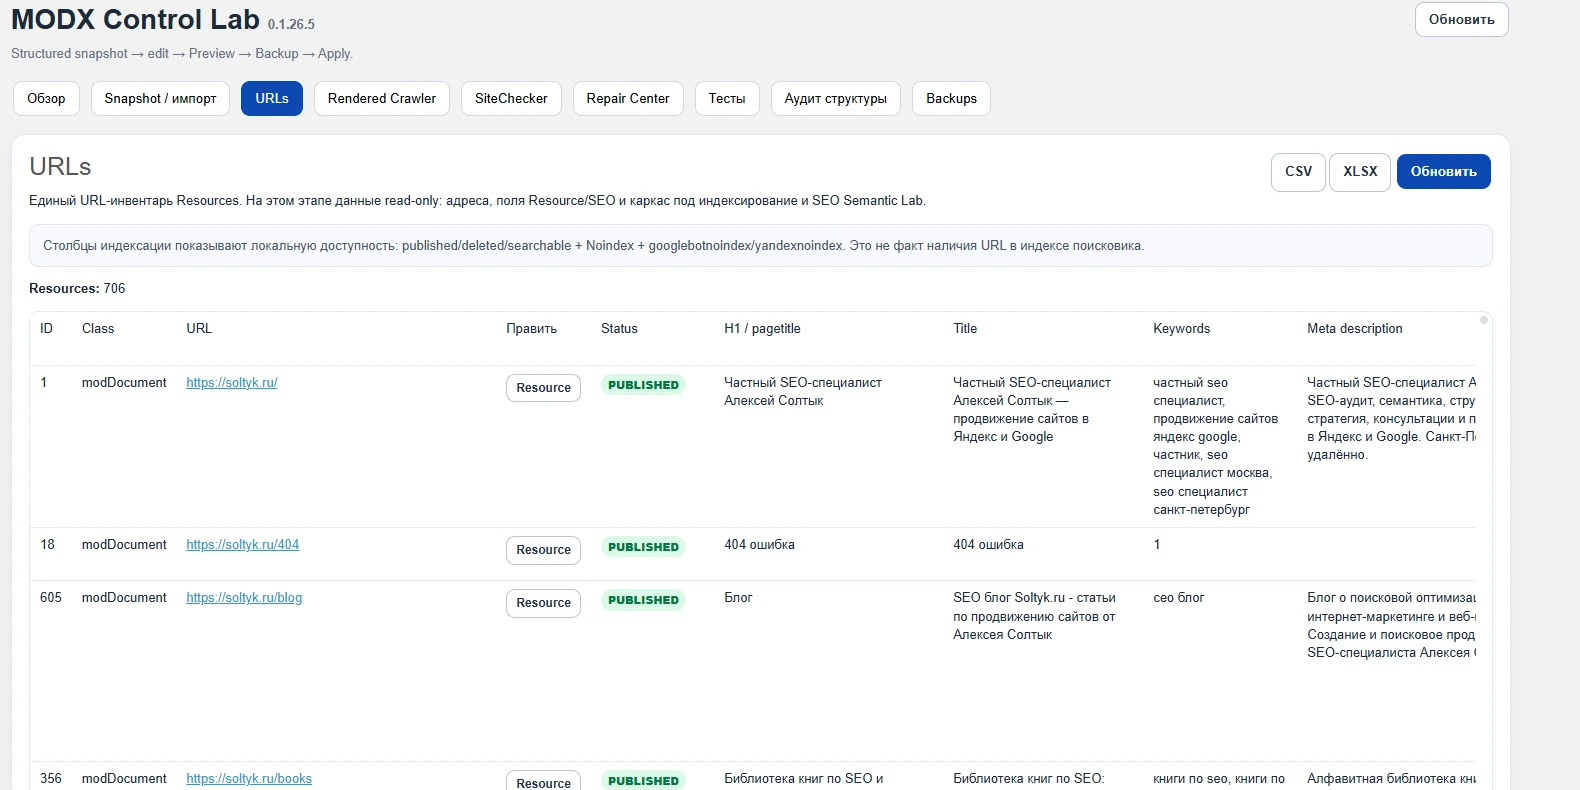Click the '404 ошибка' H1 cell
Screen dimensions: 1580x790
[759, 544]
